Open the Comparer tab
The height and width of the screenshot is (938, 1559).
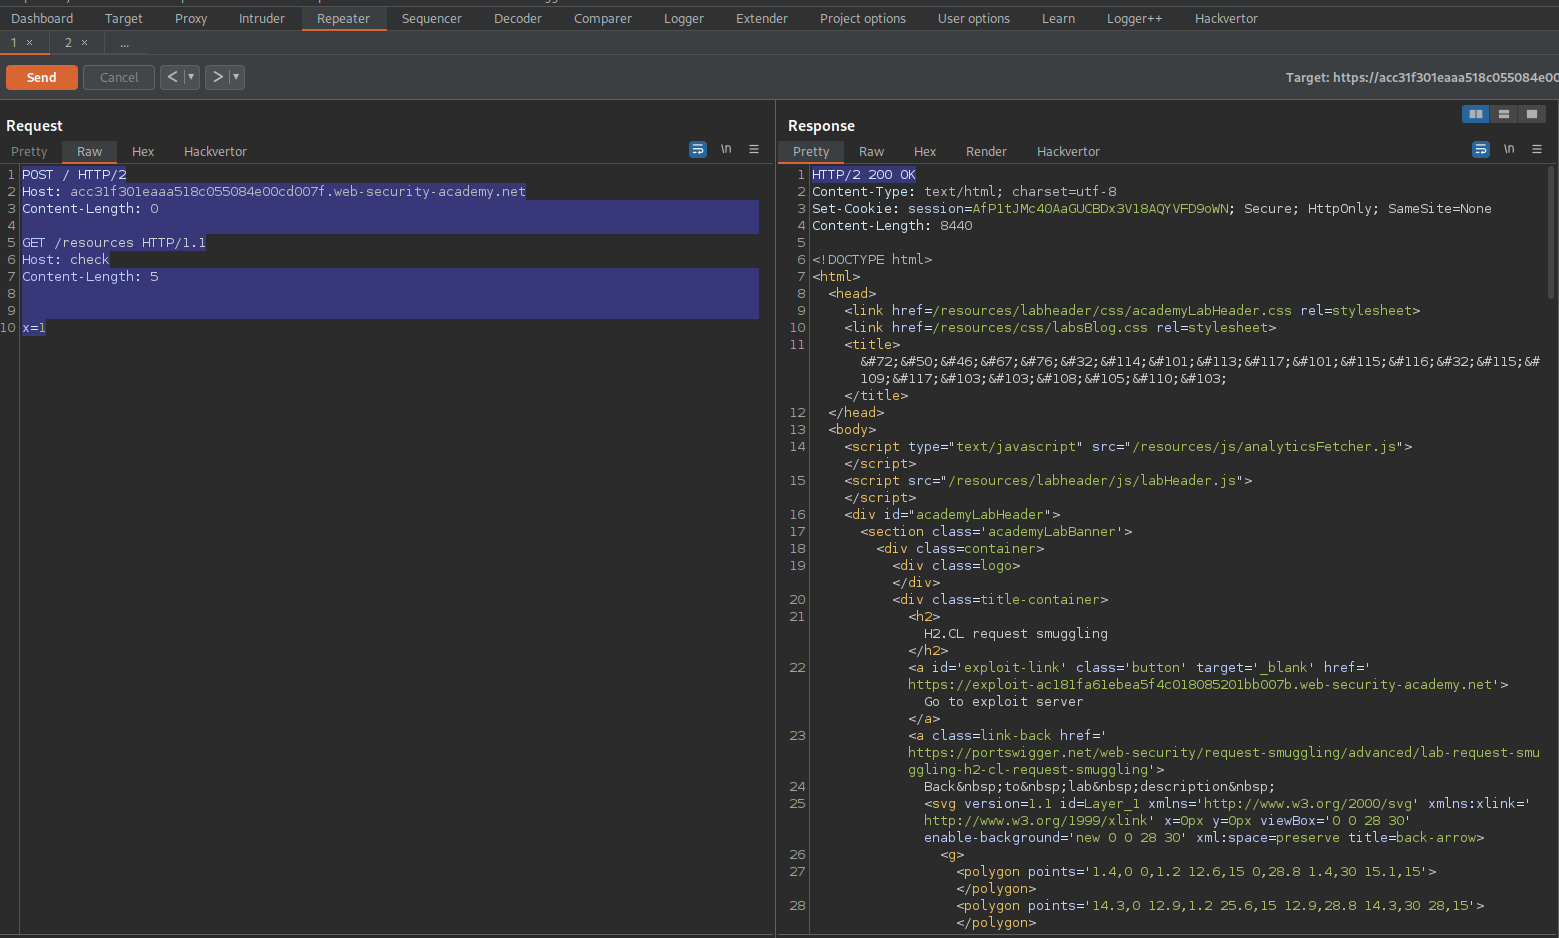[x=603, y=18]
